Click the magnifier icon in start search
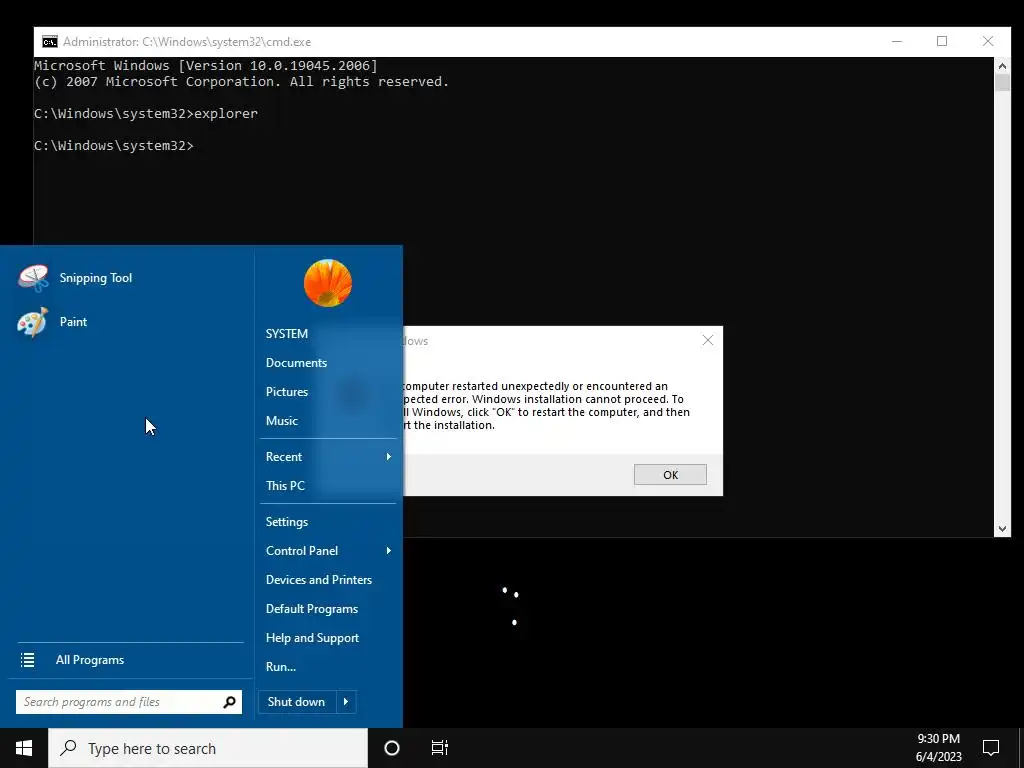This screenshot has height=768, width=1024. (x=229, y=702)
